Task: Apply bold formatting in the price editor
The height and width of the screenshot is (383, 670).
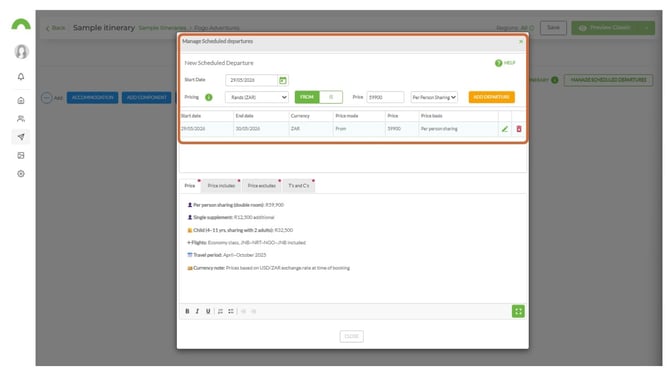Action: tap(187, 311)
